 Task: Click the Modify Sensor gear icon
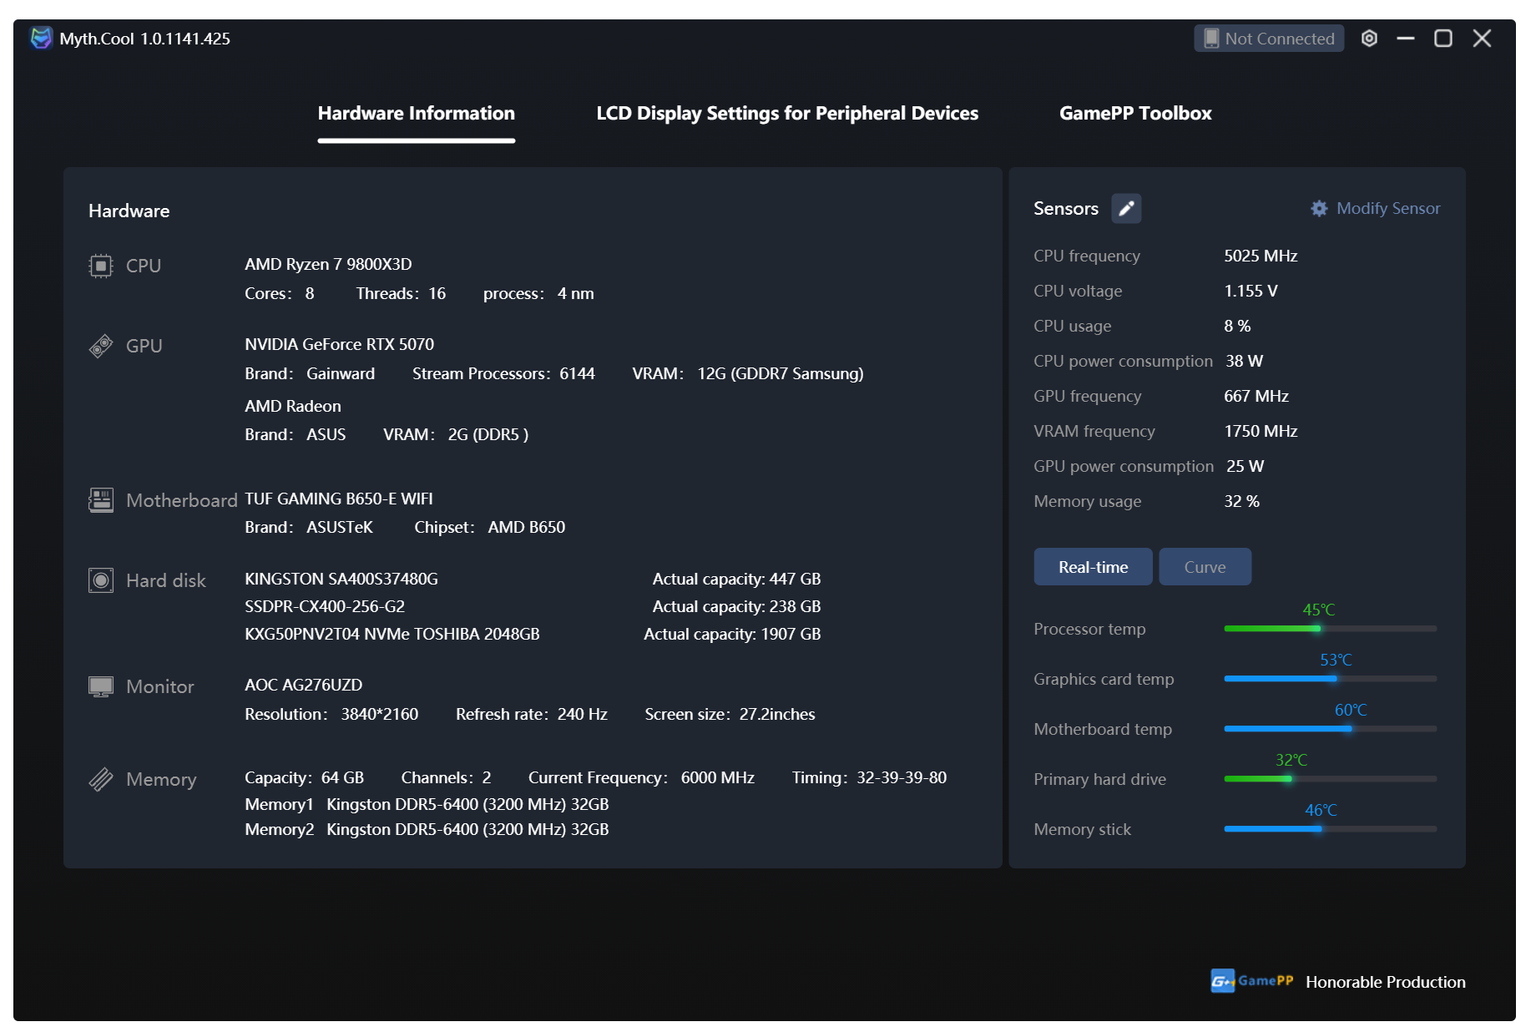point(1319,208)
